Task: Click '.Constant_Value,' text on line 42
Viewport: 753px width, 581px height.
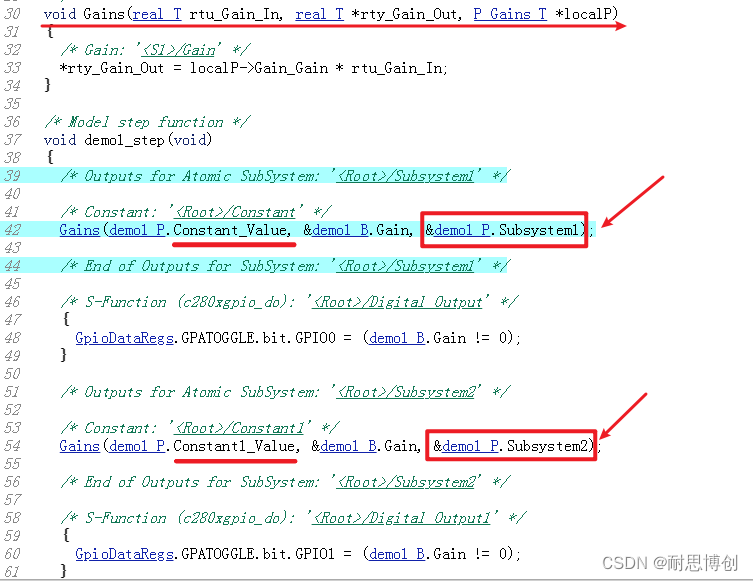Action: click(x=229, y=230)
